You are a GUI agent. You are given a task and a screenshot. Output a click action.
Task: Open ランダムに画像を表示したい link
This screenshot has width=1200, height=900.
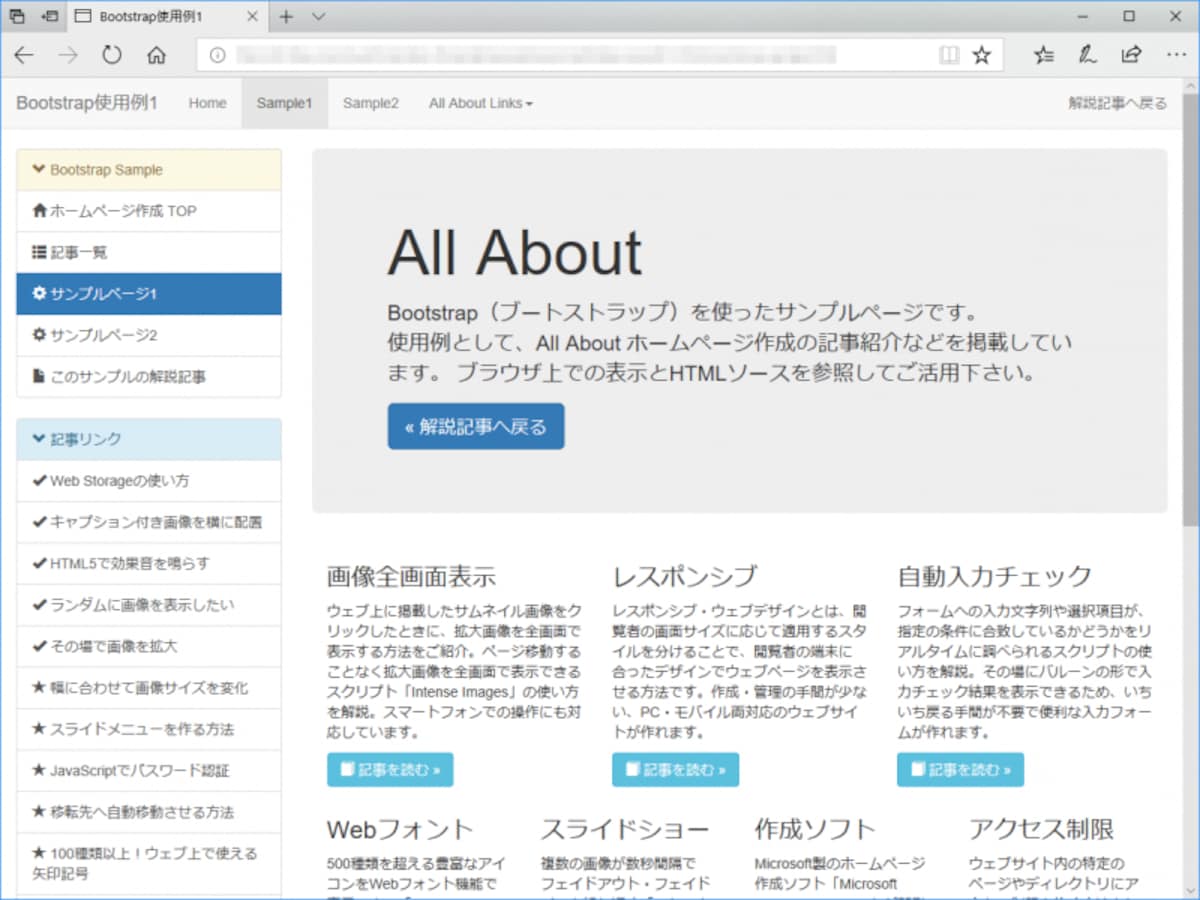[149, 605]
